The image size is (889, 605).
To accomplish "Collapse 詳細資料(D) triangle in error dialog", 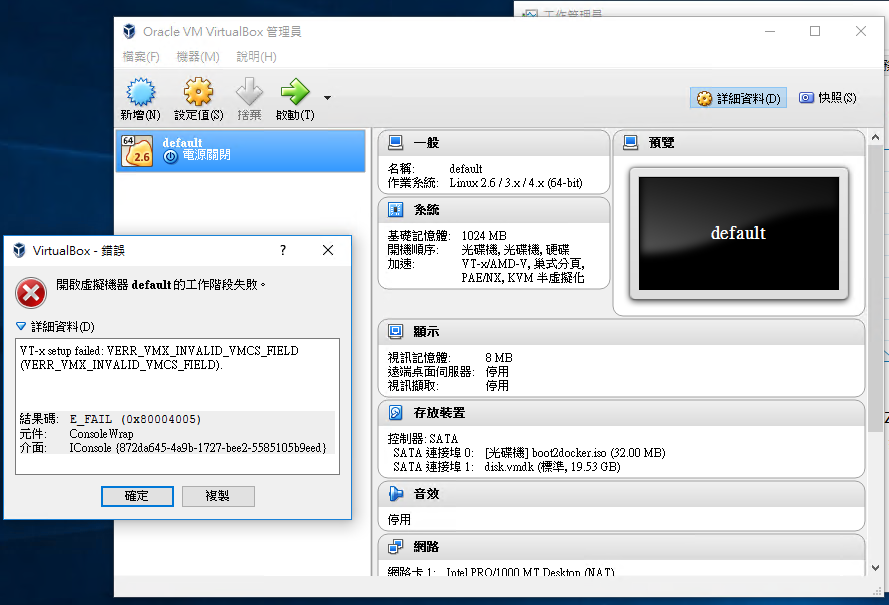I will pyautogui.click(x=21, y=326).
